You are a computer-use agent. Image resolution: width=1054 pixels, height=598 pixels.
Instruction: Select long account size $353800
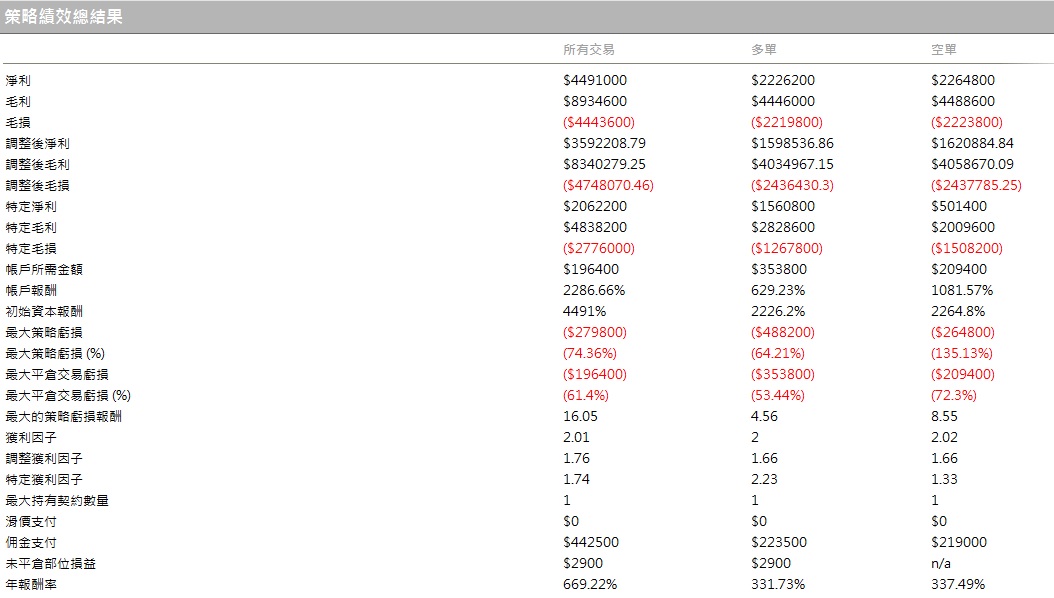click(779, 269)
